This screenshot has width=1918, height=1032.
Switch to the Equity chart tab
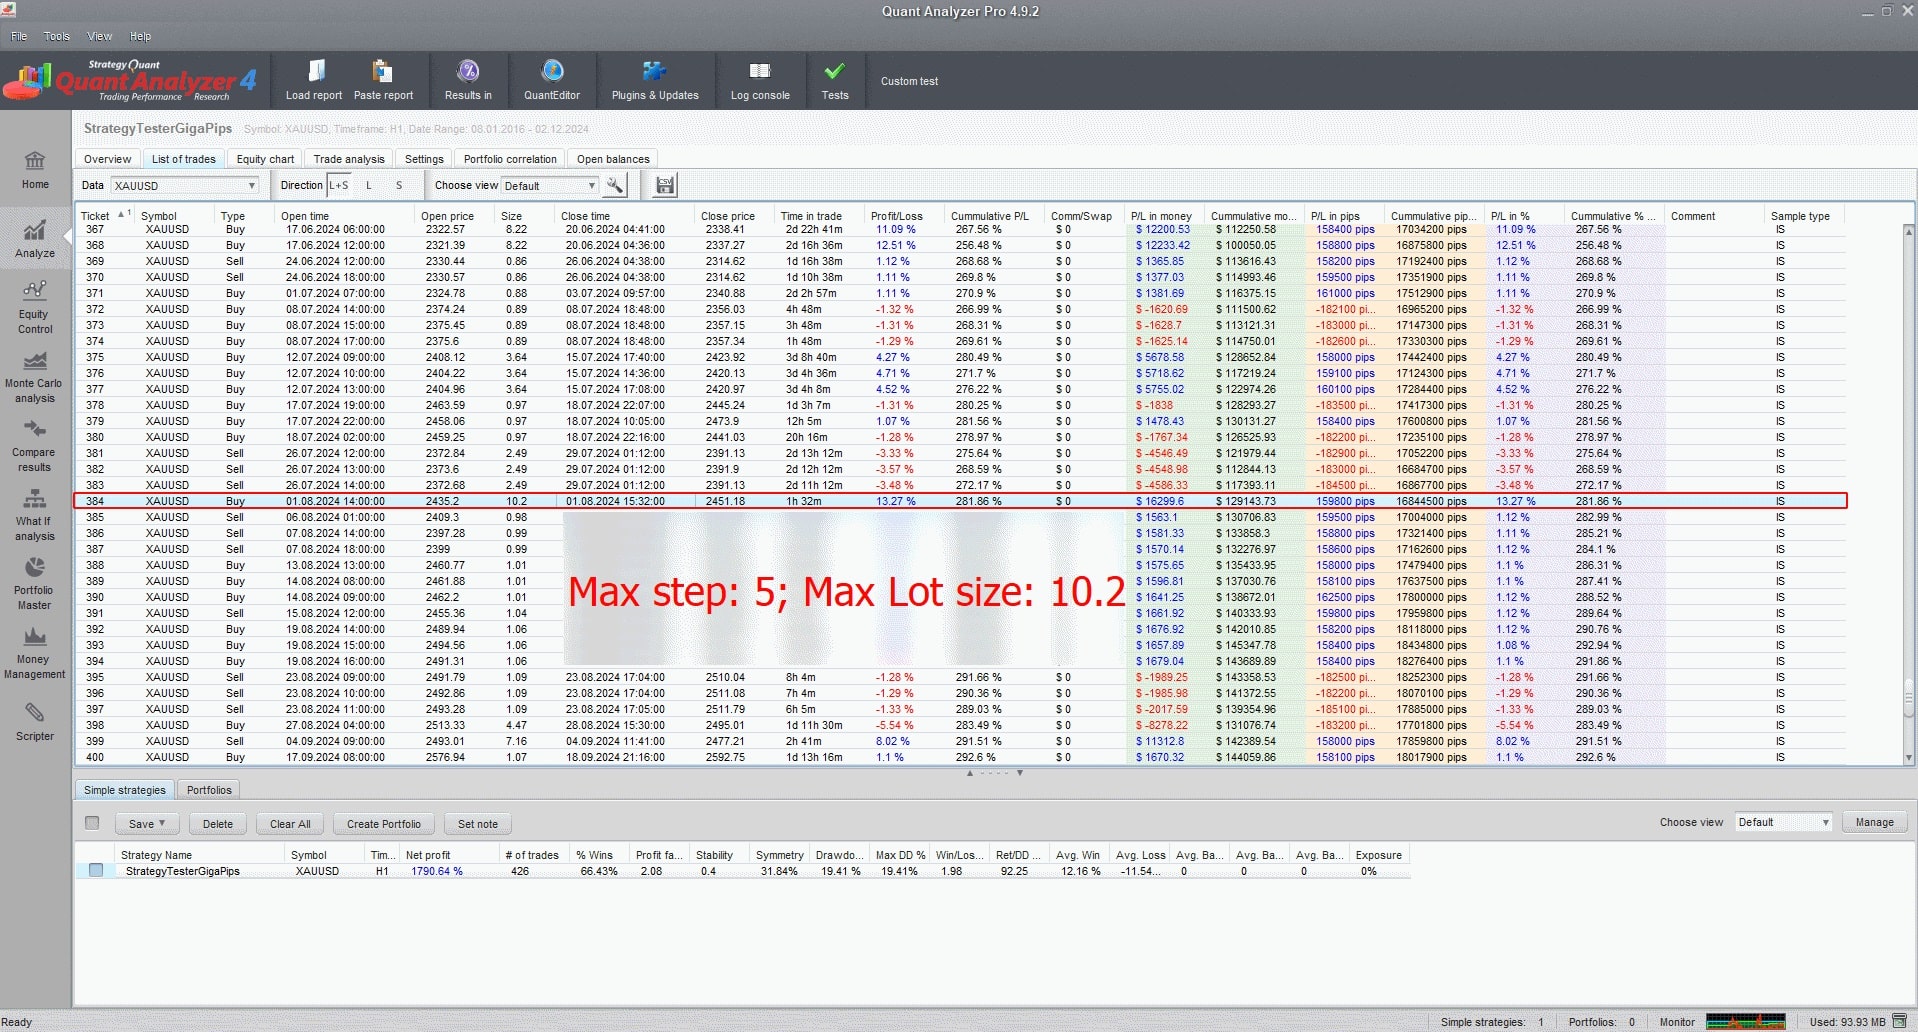click(x=265, y=159)
